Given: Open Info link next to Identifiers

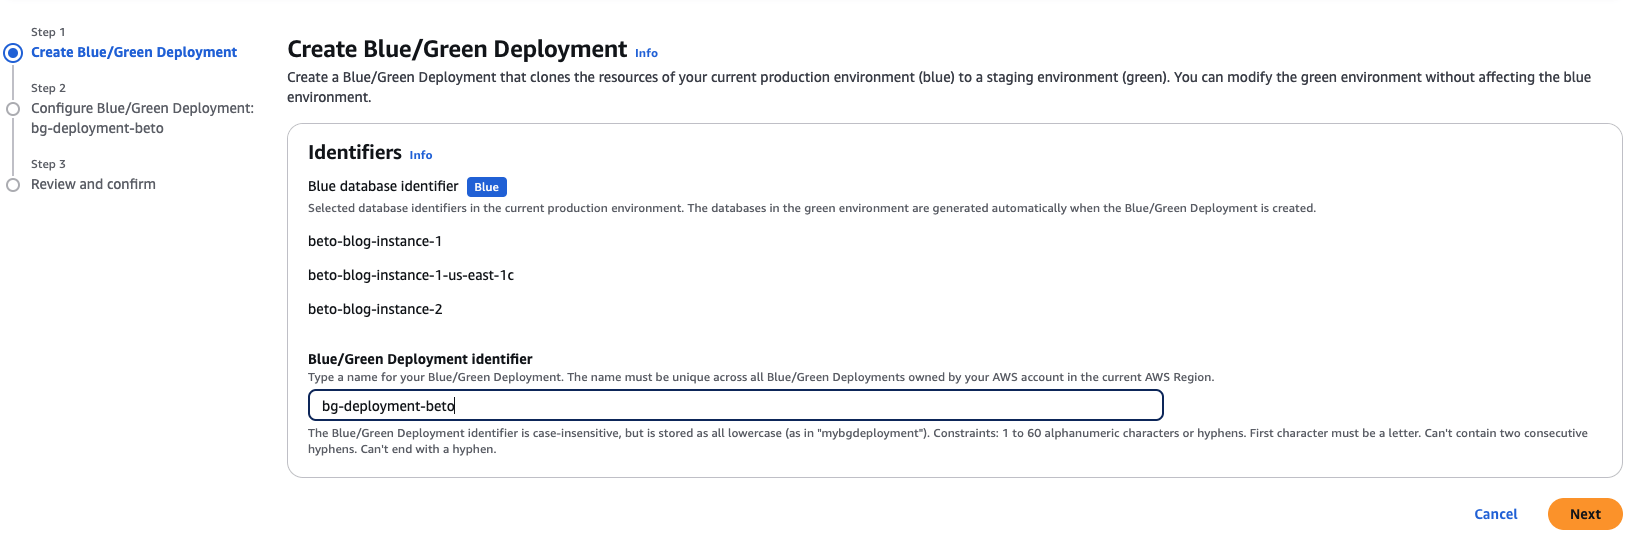Looking at the screenshot, I should pos(421,155).
